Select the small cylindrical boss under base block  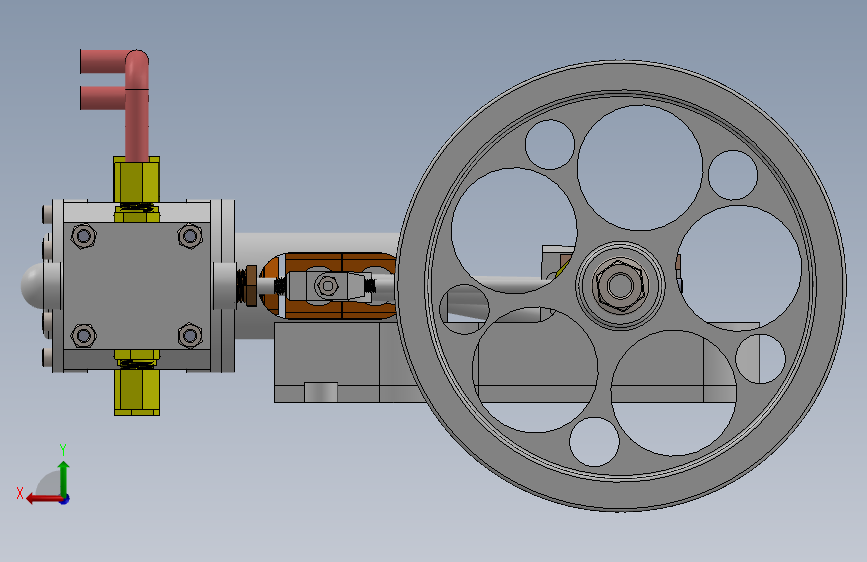321,392
